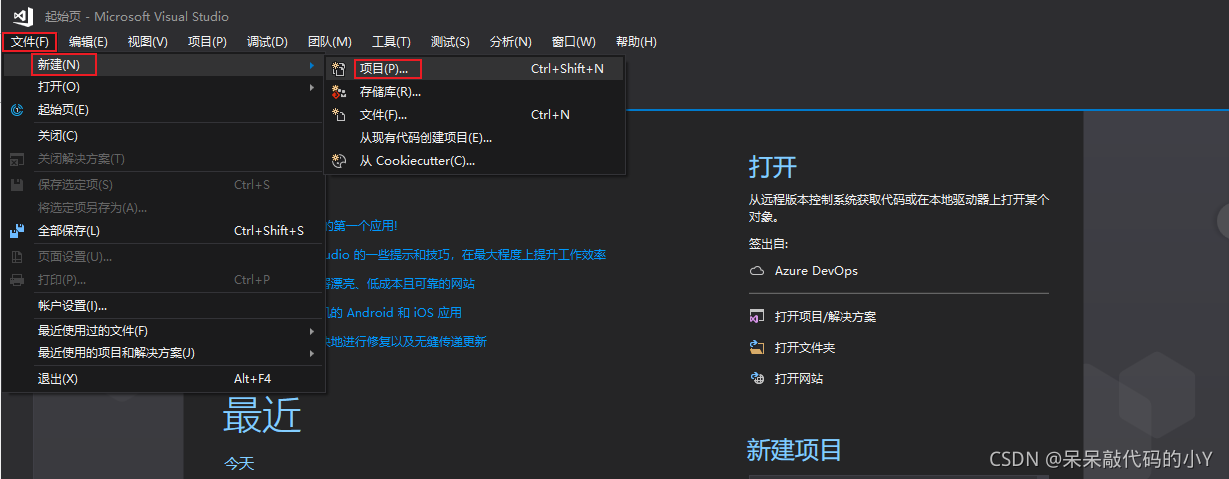The image size is (1229, 479).
Task: Select 从现有代码创建项目(E)...
Action: (476, 138)
